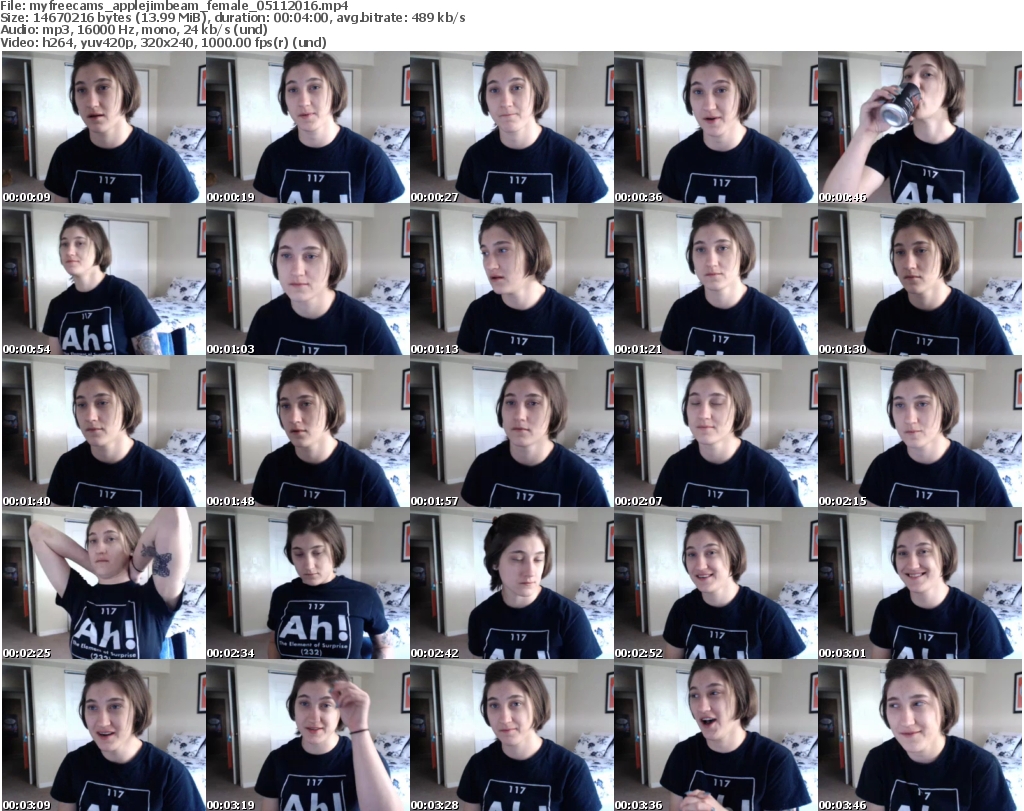Open the frame stamped 00:00:54

104,279
